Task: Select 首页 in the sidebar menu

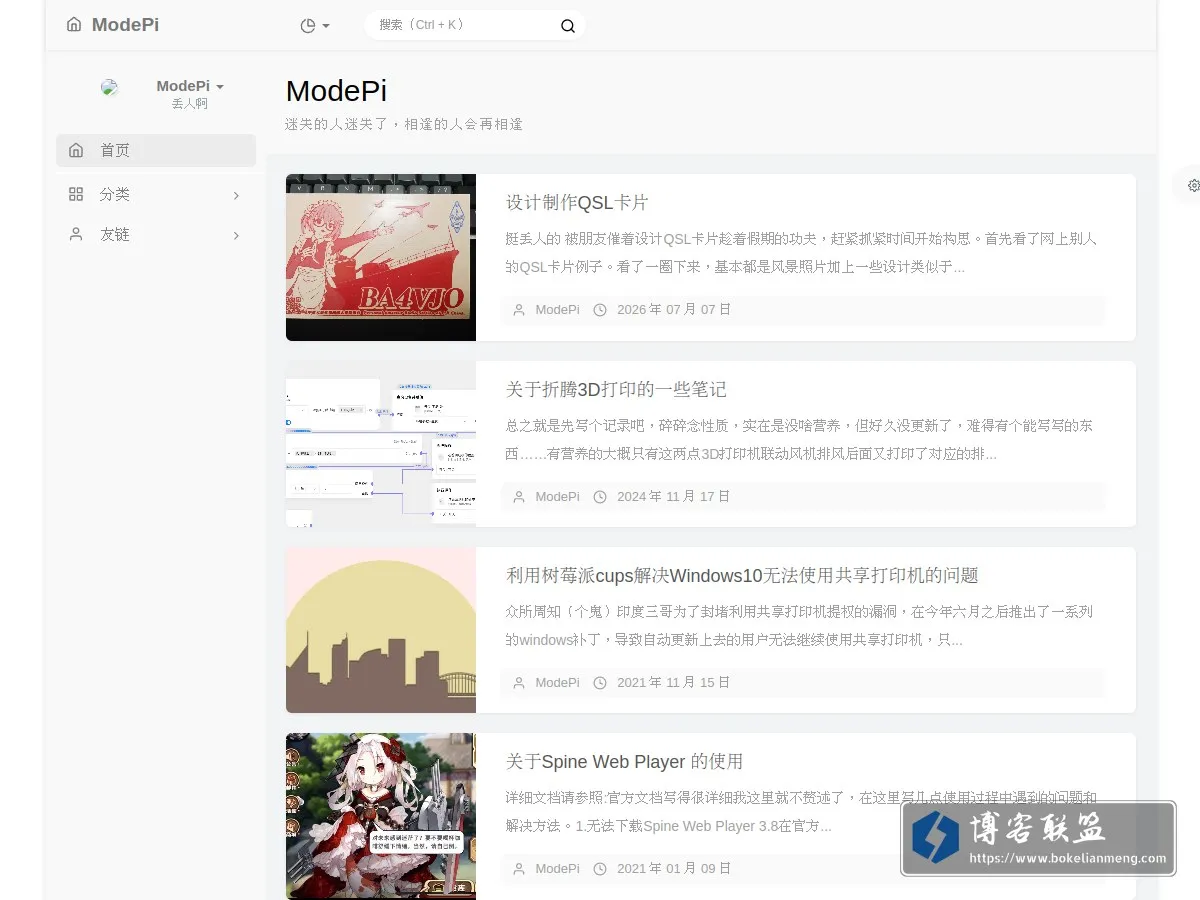Action: pyautogui.click(x=156, y=150)
